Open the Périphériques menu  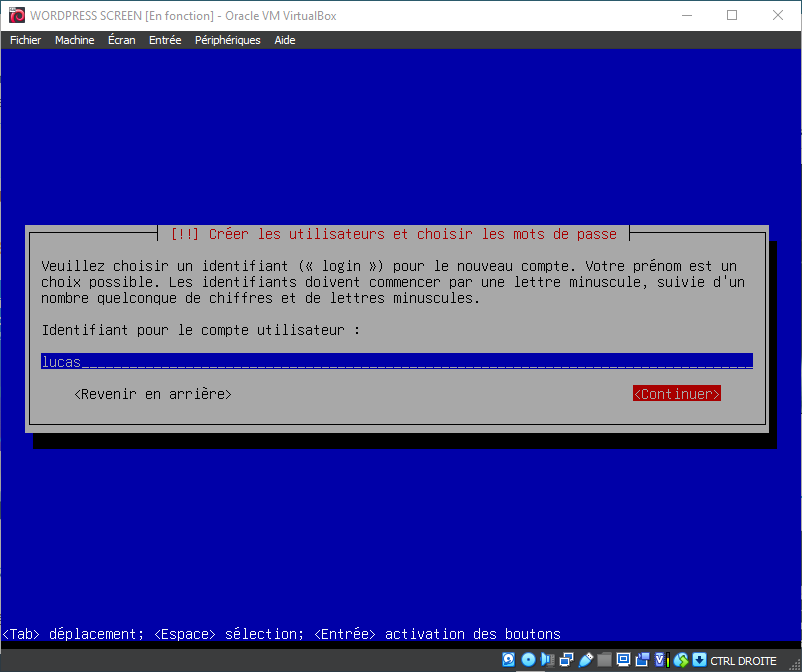tap(227, 40)
